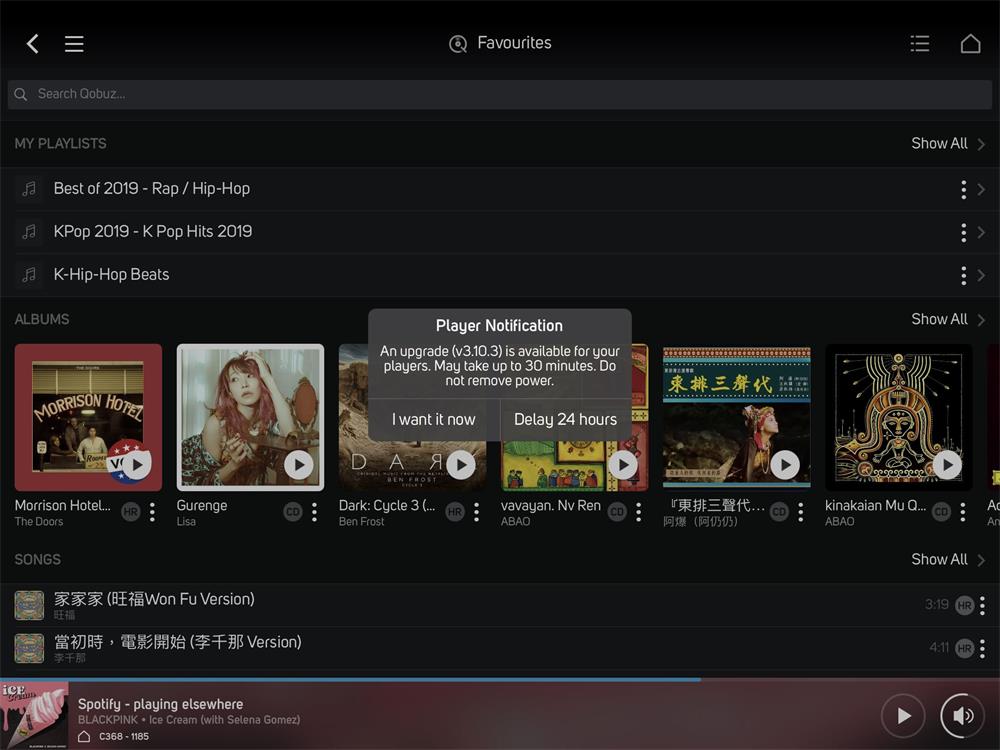
Task: Open the play queue list icon
Action: 920,43
